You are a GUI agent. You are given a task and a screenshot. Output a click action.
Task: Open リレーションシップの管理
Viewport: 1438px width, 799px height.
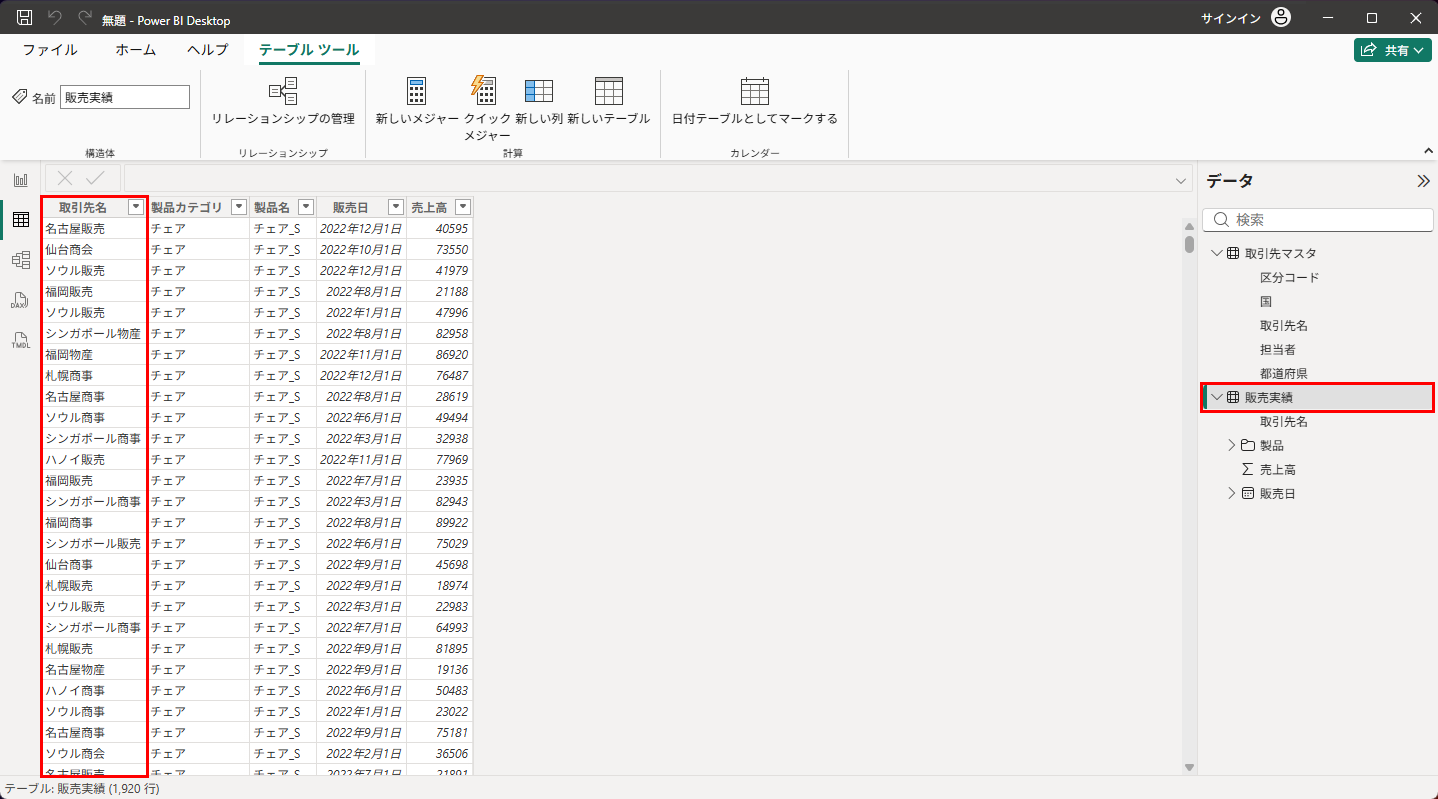tap(283, 101)
